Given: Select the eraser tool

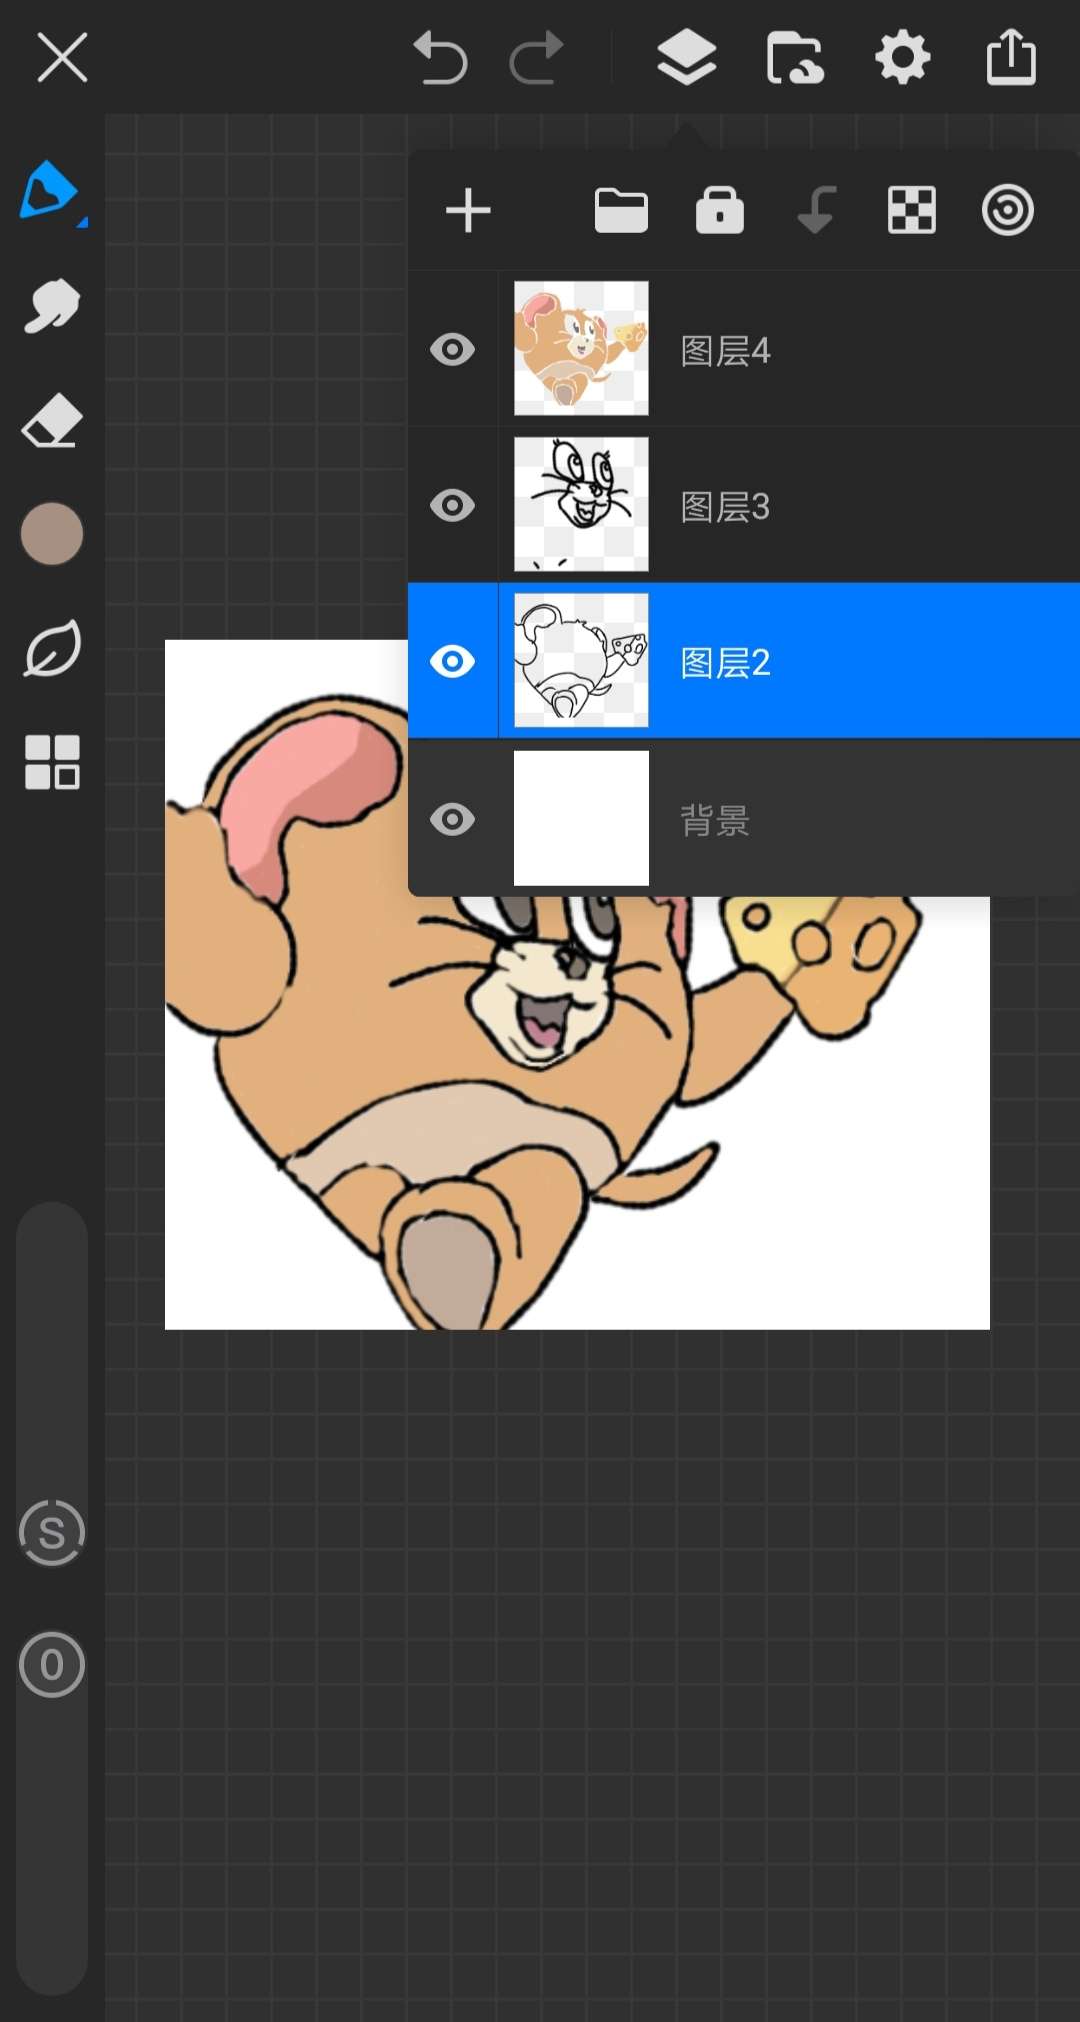Looking at the screenshot, I should (51, 420).
